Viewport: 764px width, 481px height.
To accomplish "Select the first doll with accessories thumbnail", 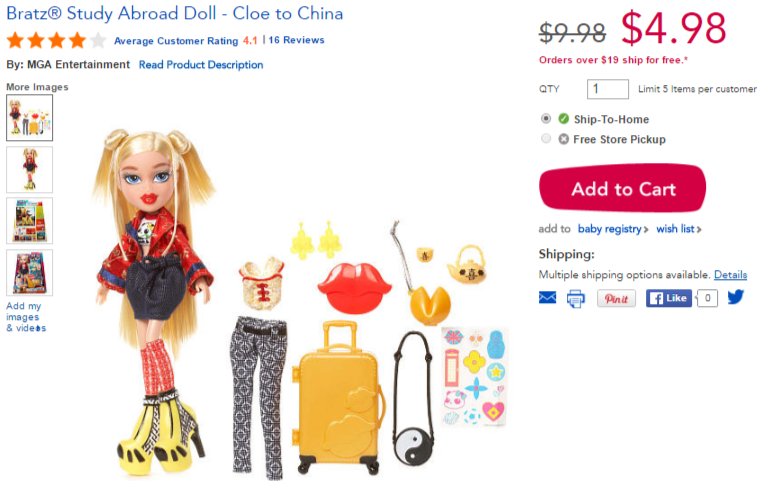I will 29,117.
